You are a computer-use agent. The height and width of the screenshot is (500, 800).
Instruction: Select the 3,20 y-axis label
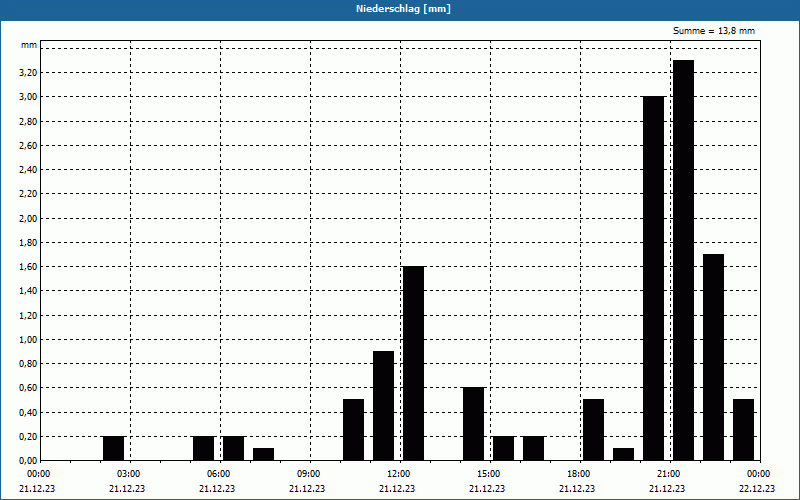pos(28,73)
